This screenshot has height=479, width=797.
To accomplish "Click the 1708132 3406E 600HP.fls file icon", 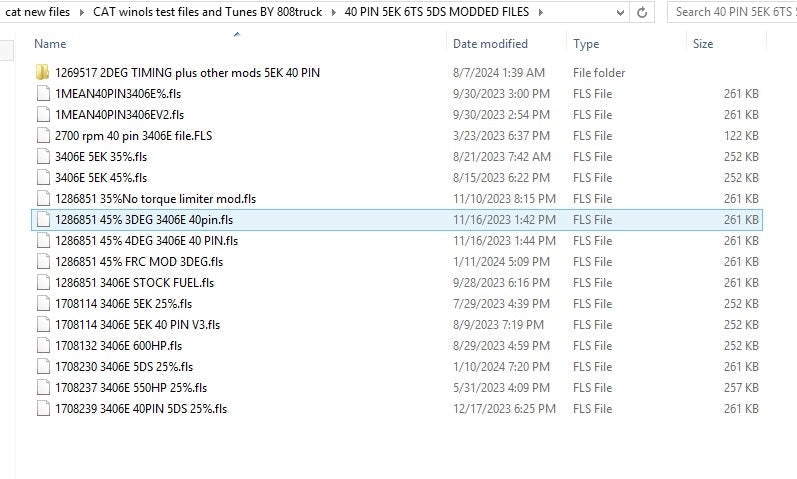I will pos(42,346).
